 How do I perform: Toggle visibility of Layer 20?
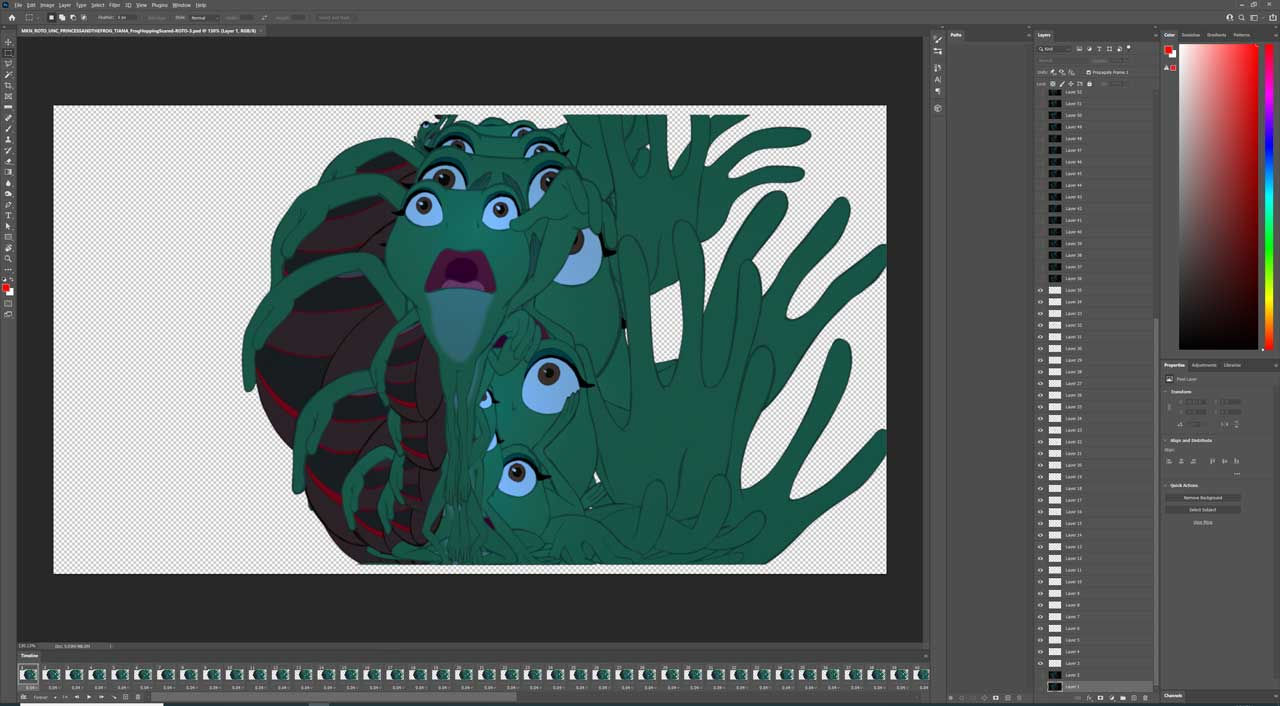1040,465
